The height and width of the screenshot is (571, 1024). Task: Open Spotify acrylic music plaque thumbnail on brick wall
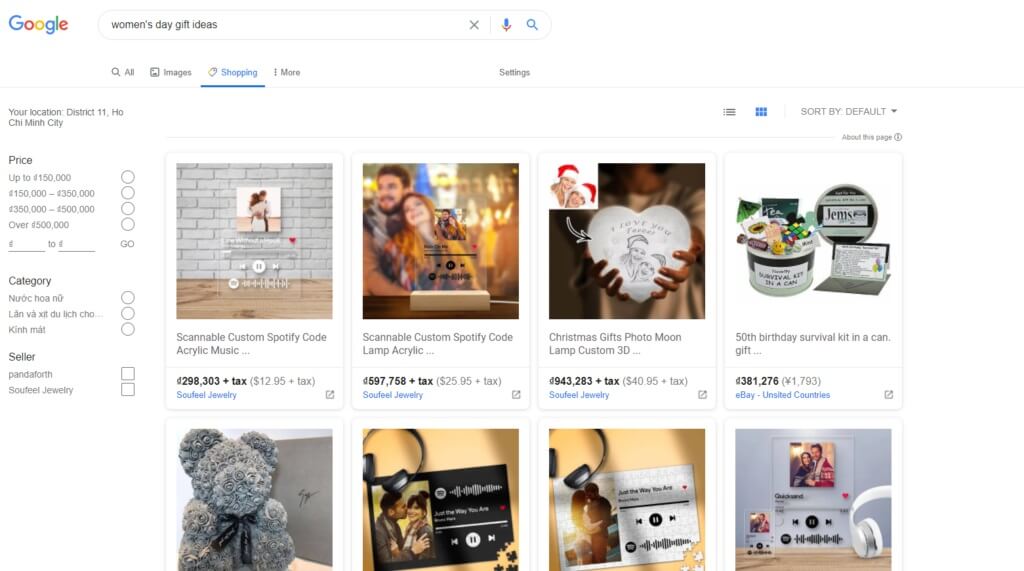254,241
